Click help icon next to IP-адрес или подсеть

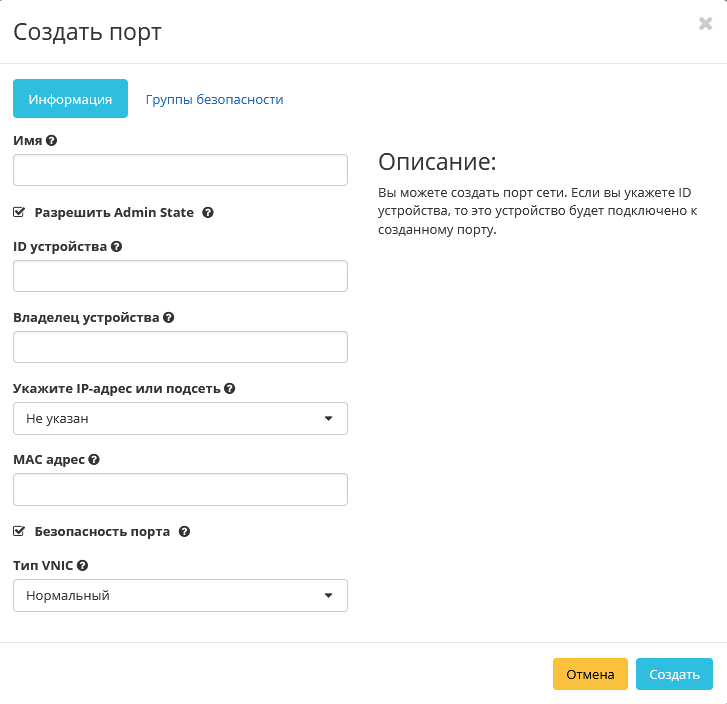[x=230, y=388]
